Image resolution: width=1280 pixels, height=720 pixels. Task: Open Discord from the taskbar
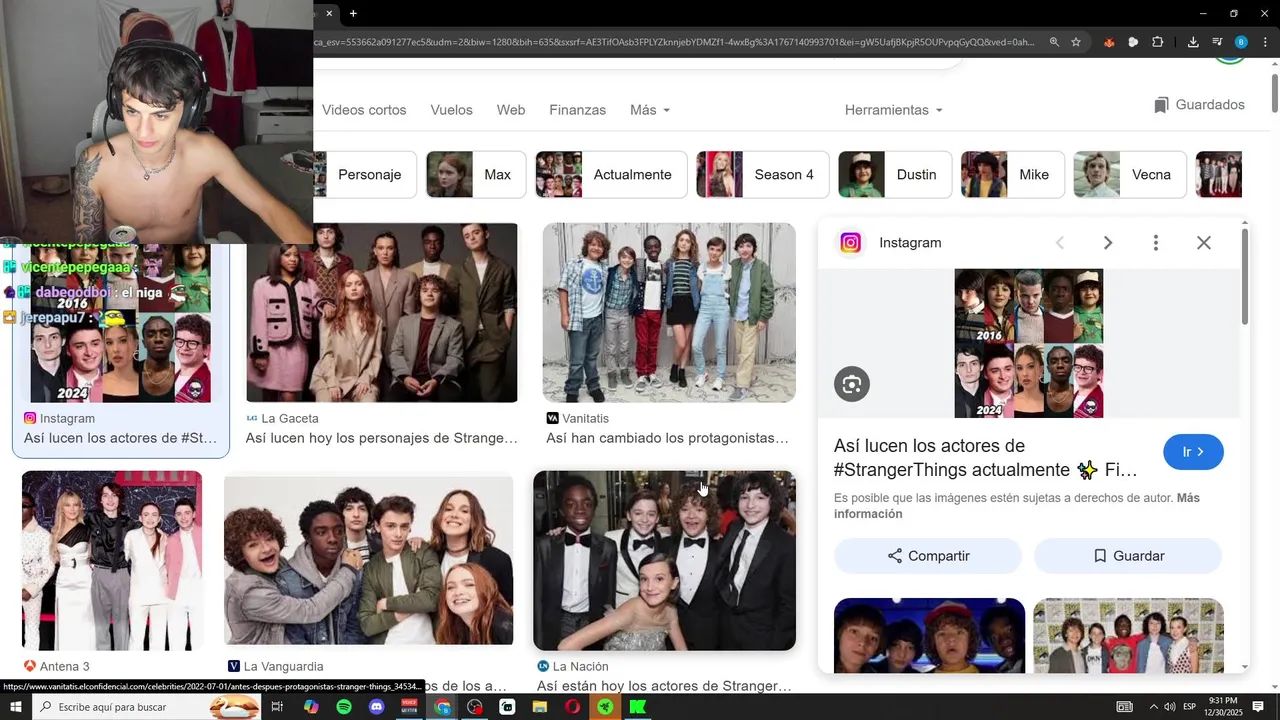coord(376,707)
